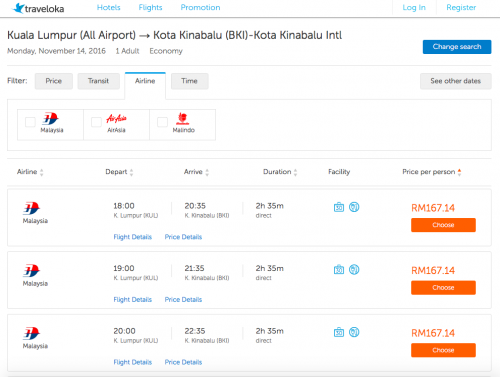Image resolution: width=500 pixels, height=377 pixels.
Task: Click the Log In link
Action: pyautogui.click(x=414, y=8)
